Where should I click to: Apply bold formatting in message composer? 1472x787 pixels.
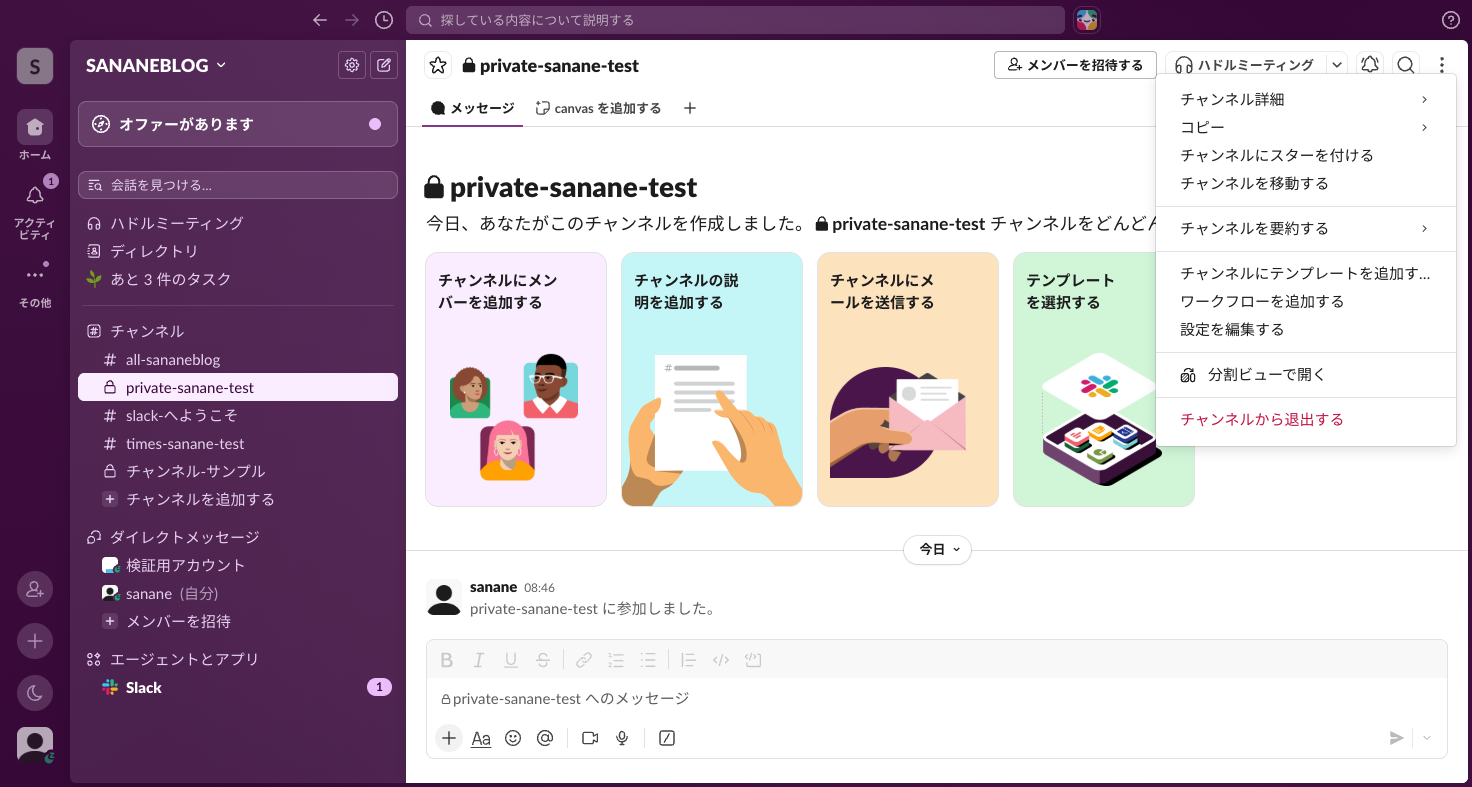(447, 660)
